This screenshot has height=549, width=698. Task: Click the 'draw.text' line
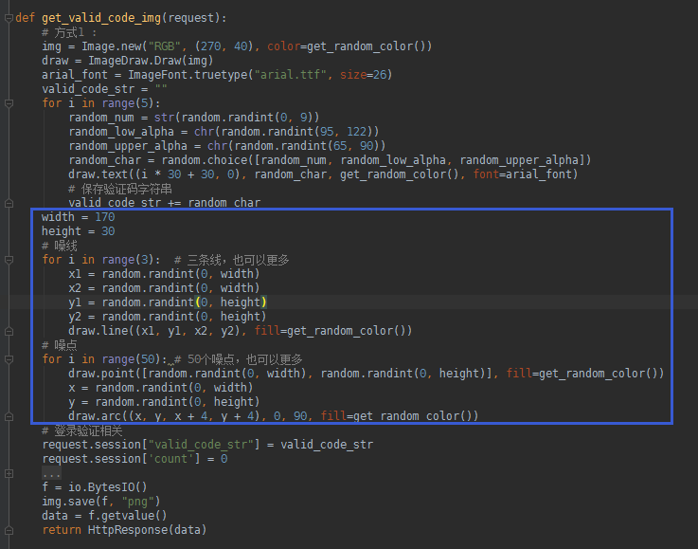323,175
